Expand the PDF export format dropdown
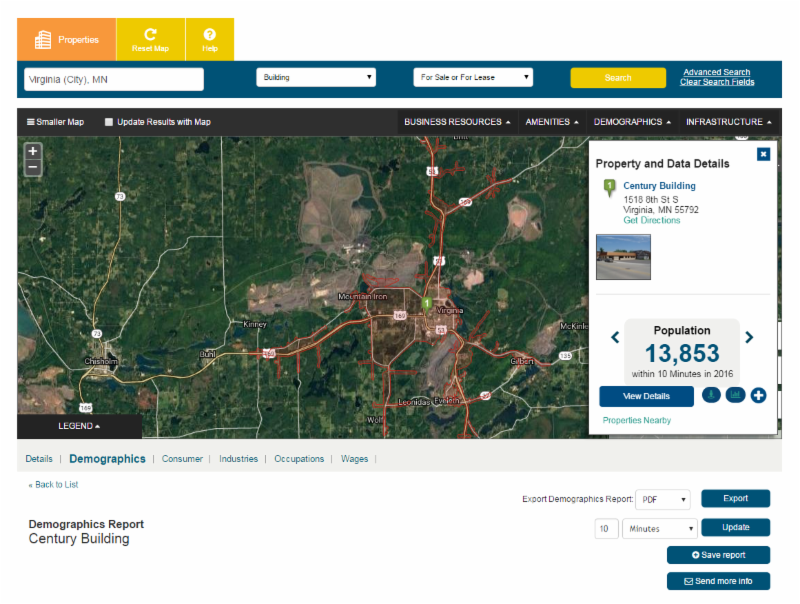Screen dimensions: 800x604 pos(663,499)
